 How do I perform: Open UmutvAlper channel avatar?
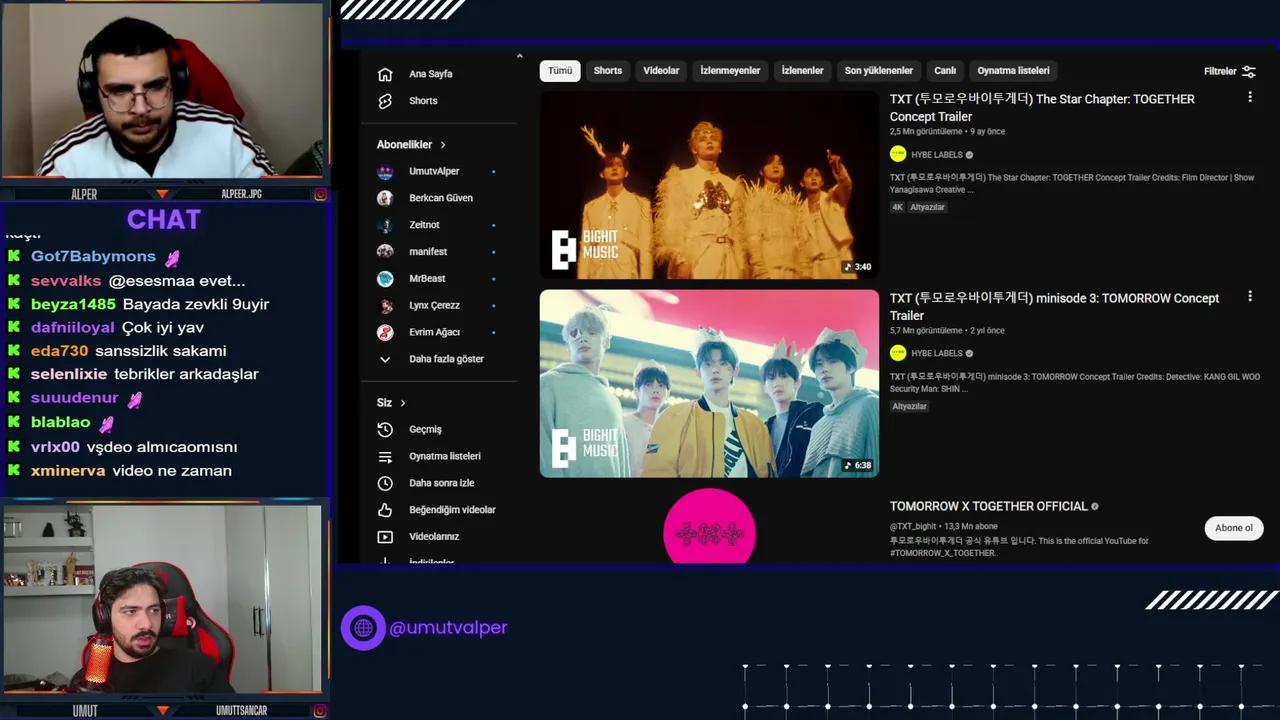tap(385, 171)
